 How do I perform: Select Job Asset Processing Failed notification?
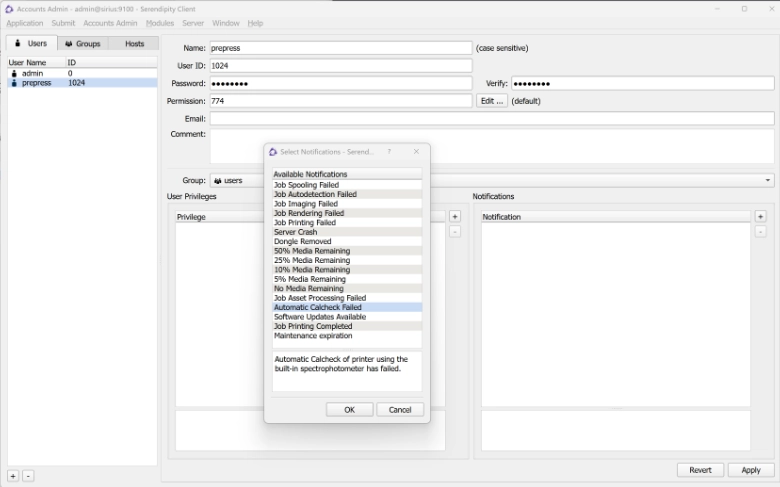click(347, 298)
